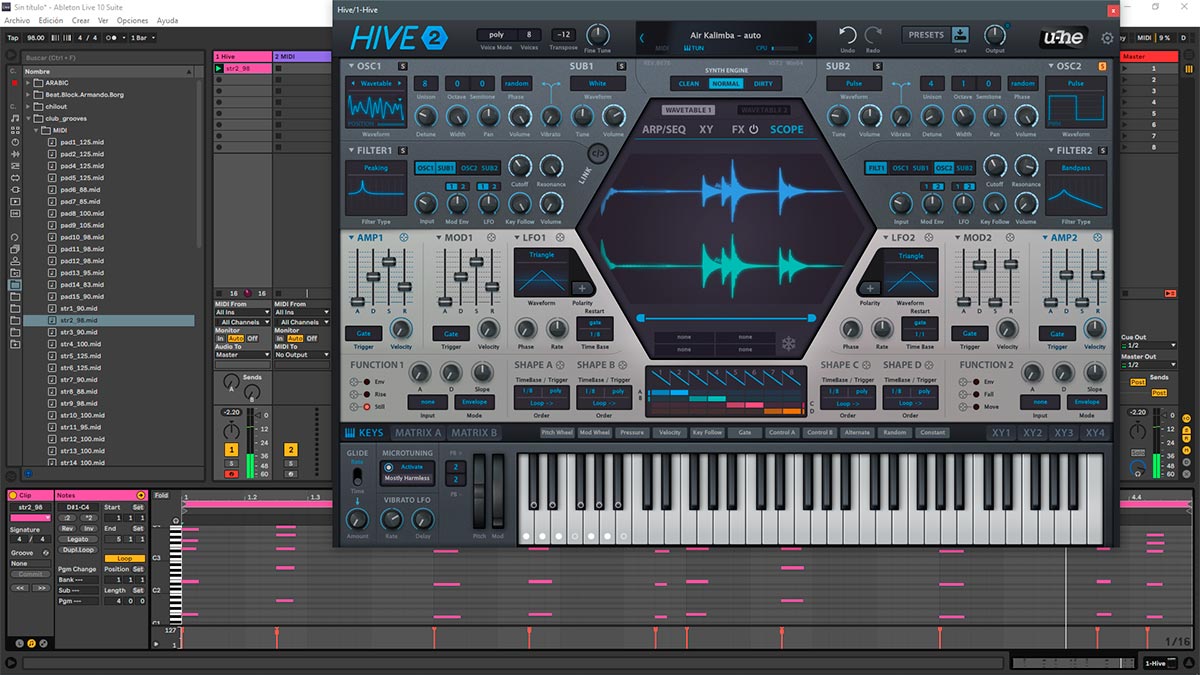Open the Drums category in Ableton browser
Screen dimensions: 1200x675
coord(14,130)
